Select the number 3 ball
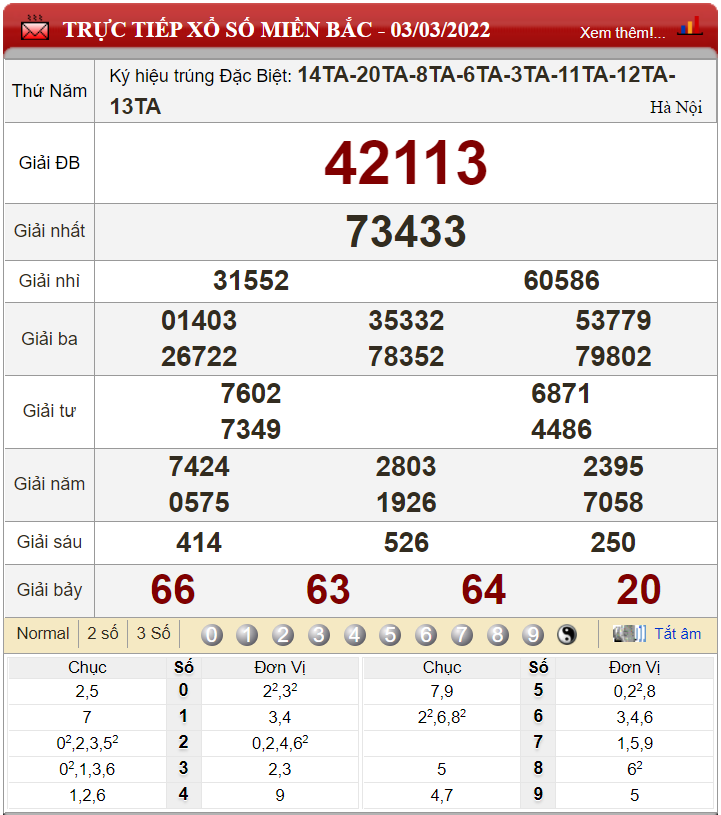 coord(319,634)
